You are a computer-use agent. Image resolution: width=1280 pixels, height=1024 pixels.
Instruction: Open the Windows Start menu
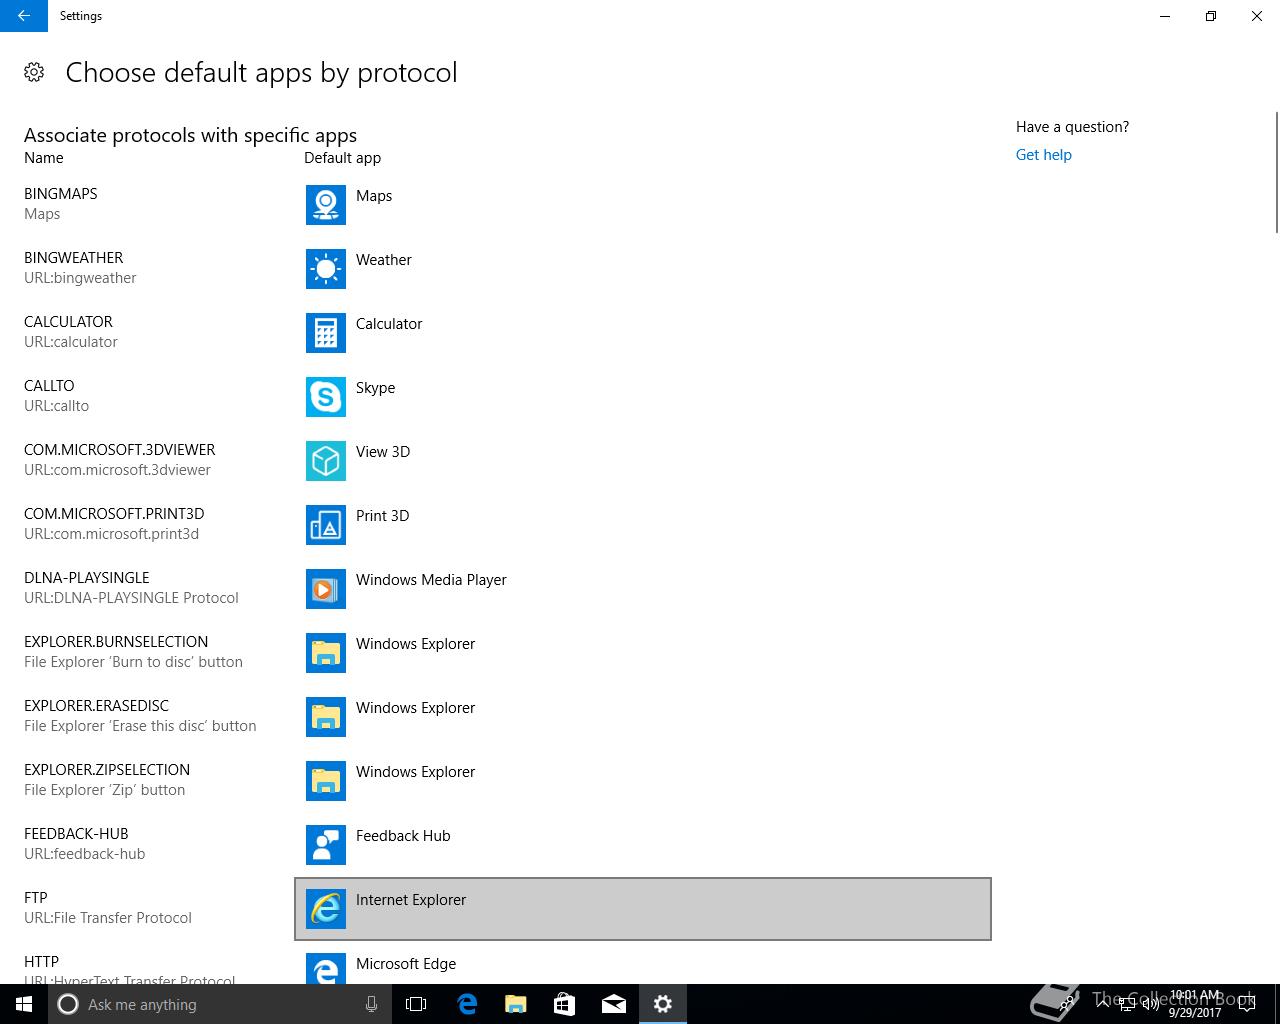point(24,1004)
